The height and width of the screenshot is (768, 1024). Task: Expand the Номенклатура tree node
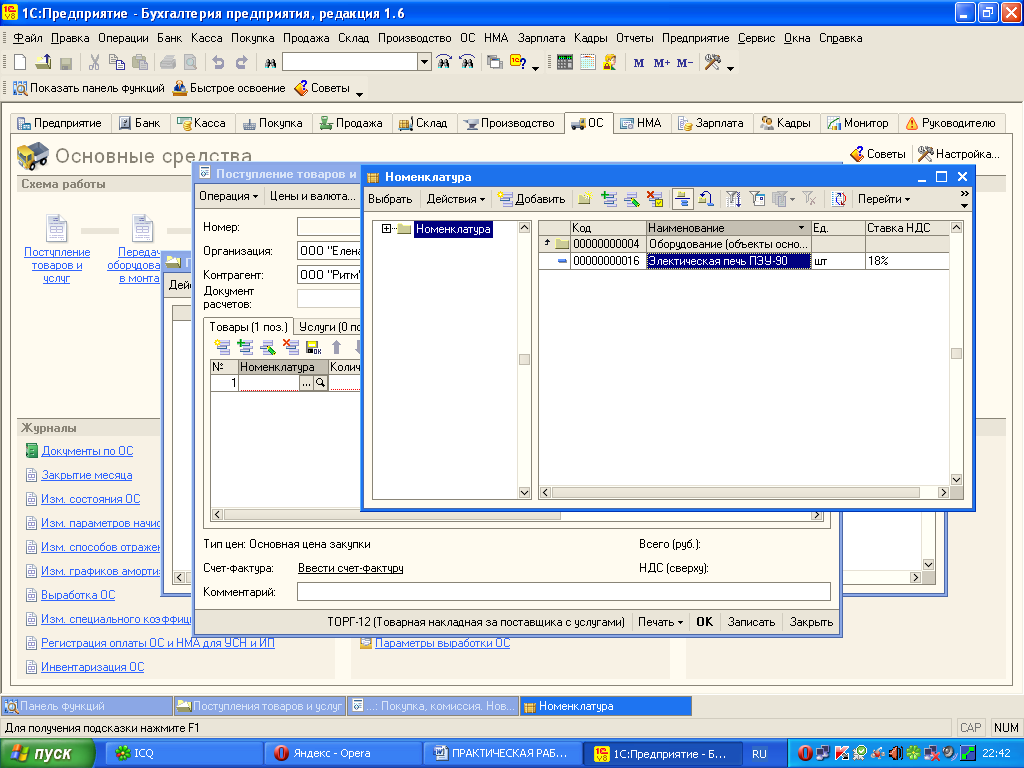pos(386,229)
